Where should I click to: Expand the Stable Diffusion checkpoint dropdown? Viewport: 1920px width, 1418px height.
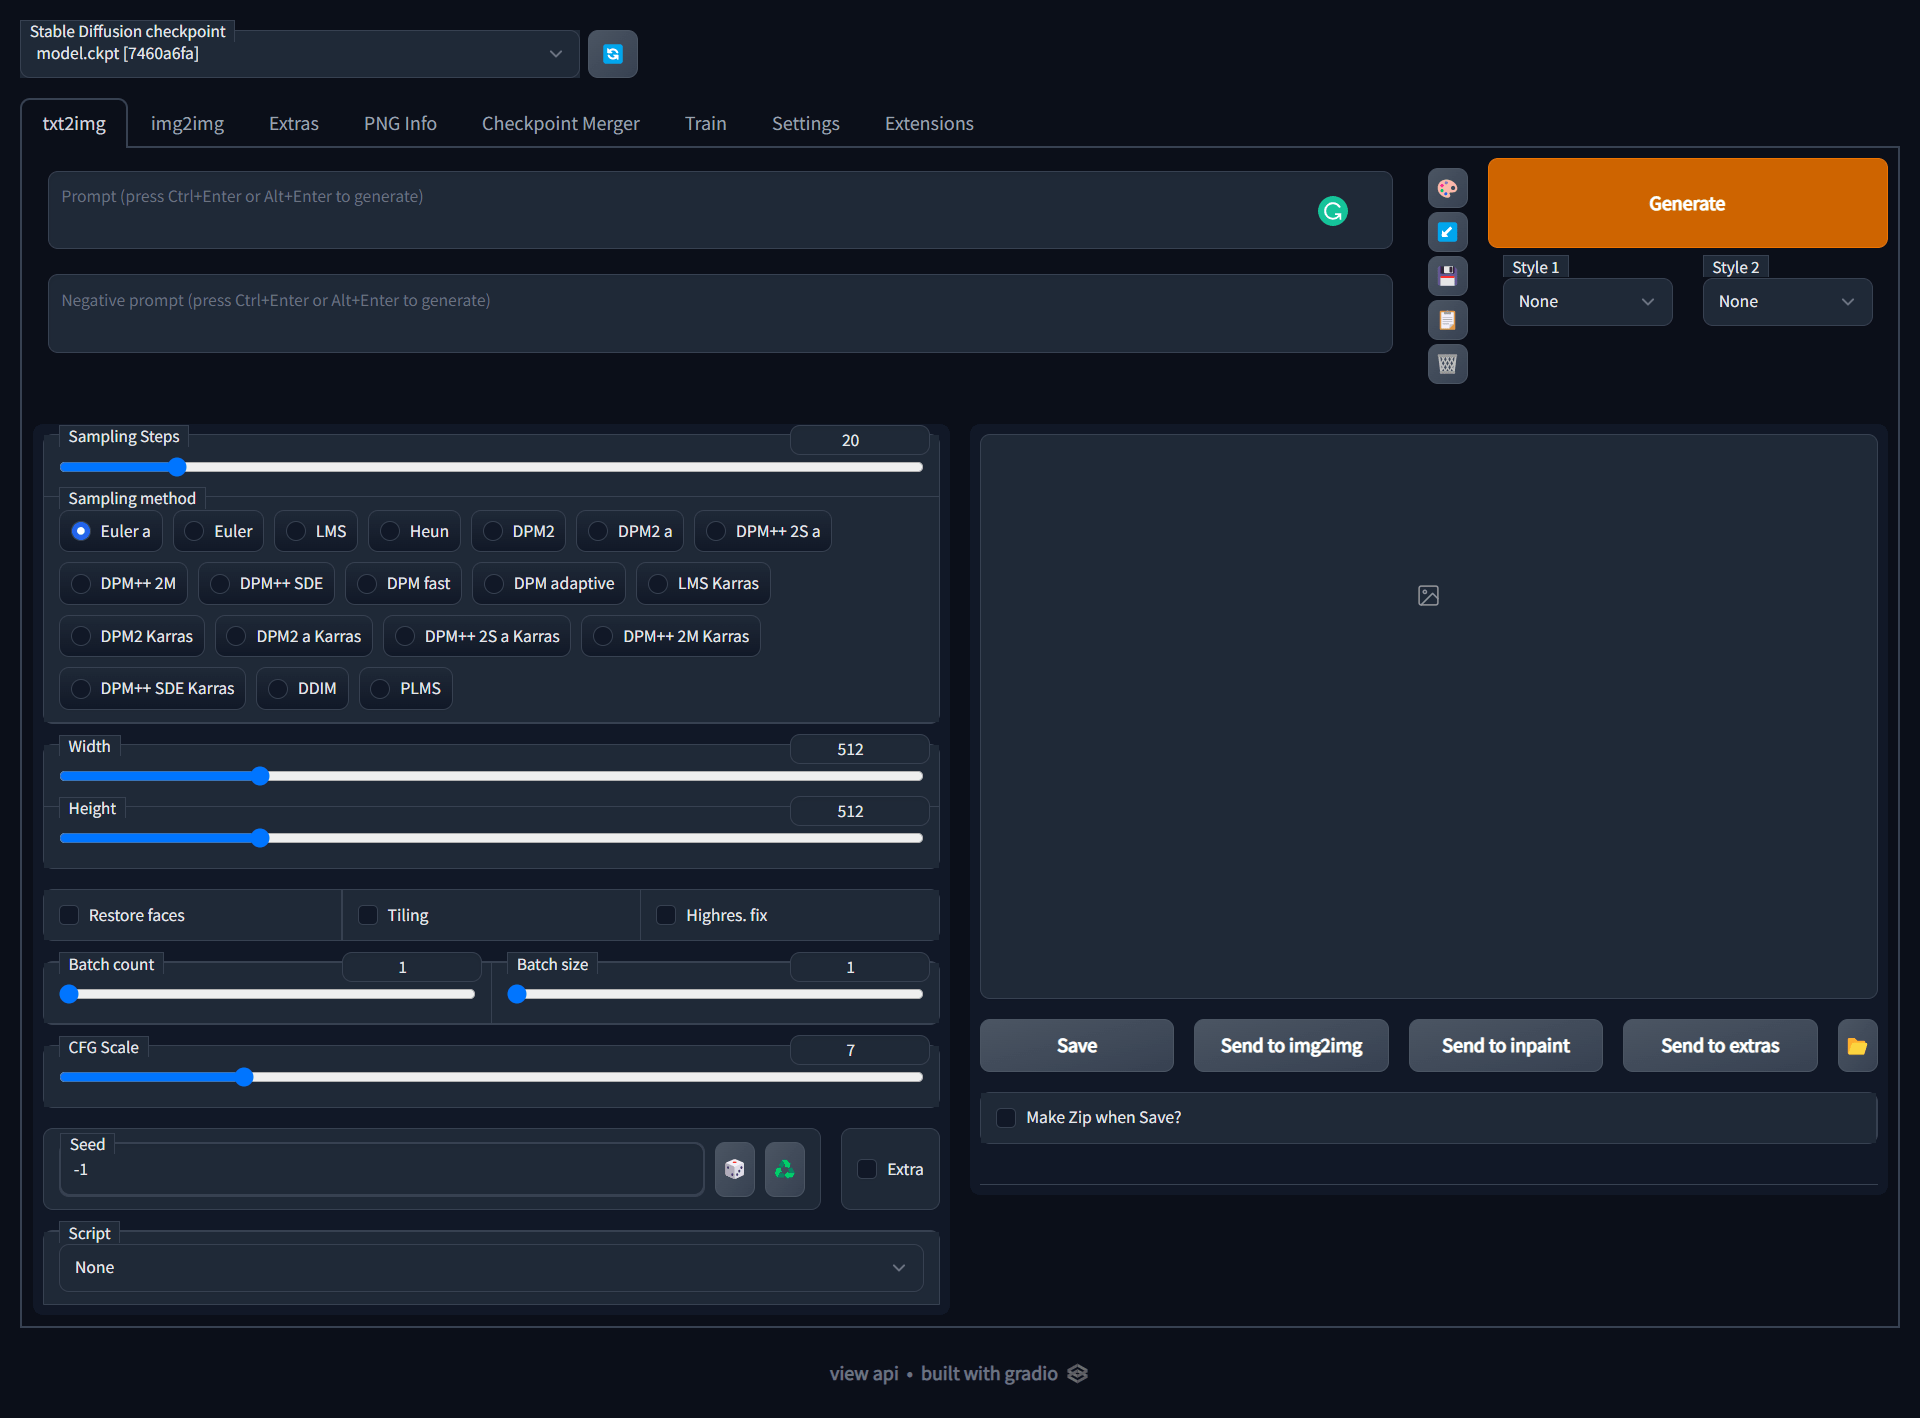coord(300,54)
